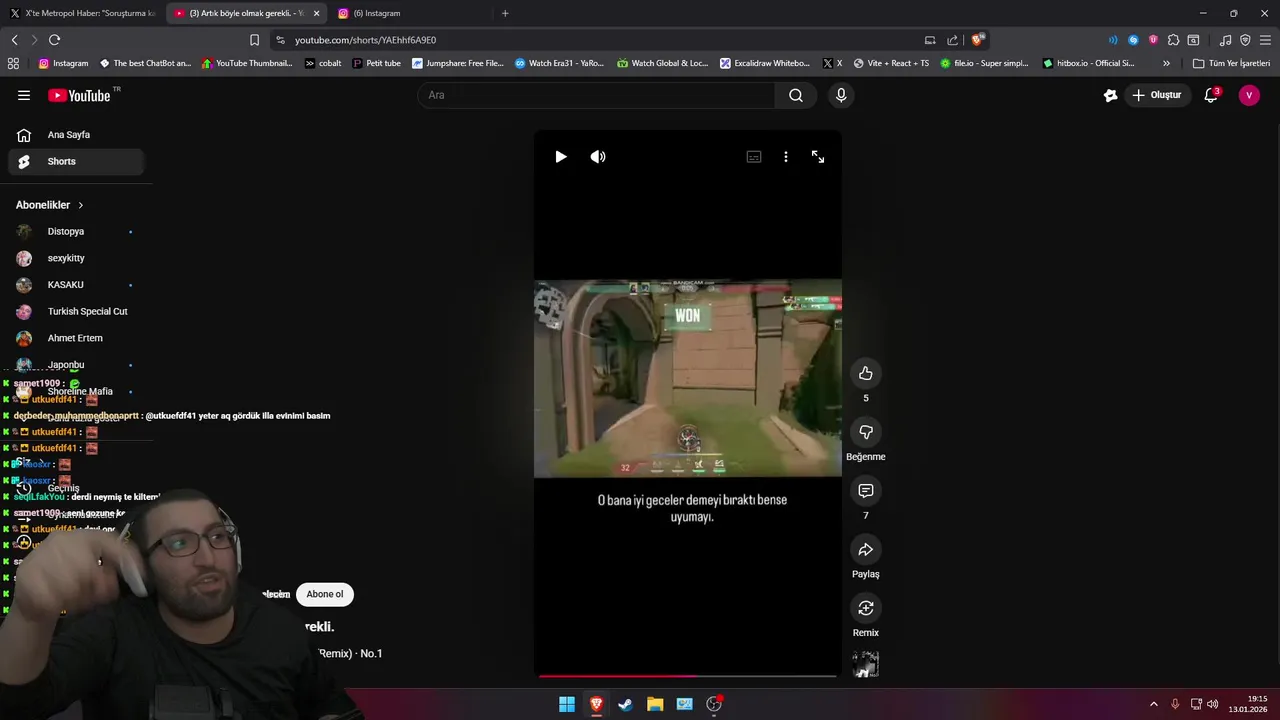Click the youtube.com/shorts address bar URL
The image size is (1280, 720).
click(x=365, y=40)
